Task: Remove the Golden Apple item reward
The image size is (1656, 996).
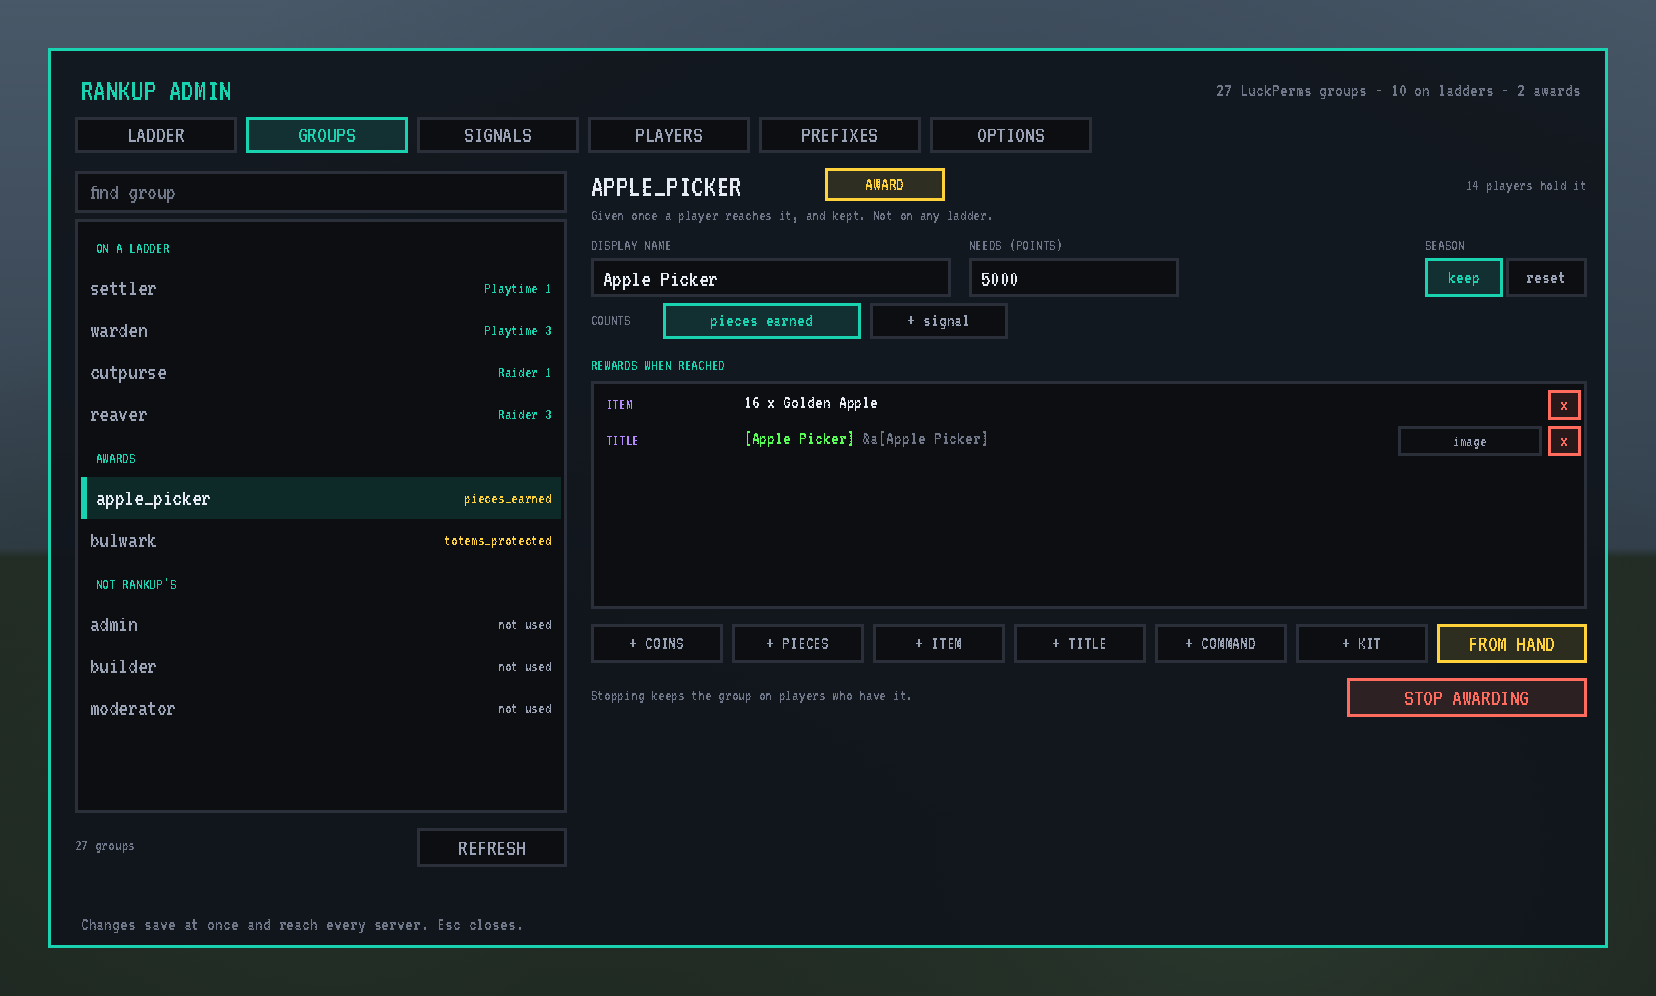Action: tap(1564, 405)
